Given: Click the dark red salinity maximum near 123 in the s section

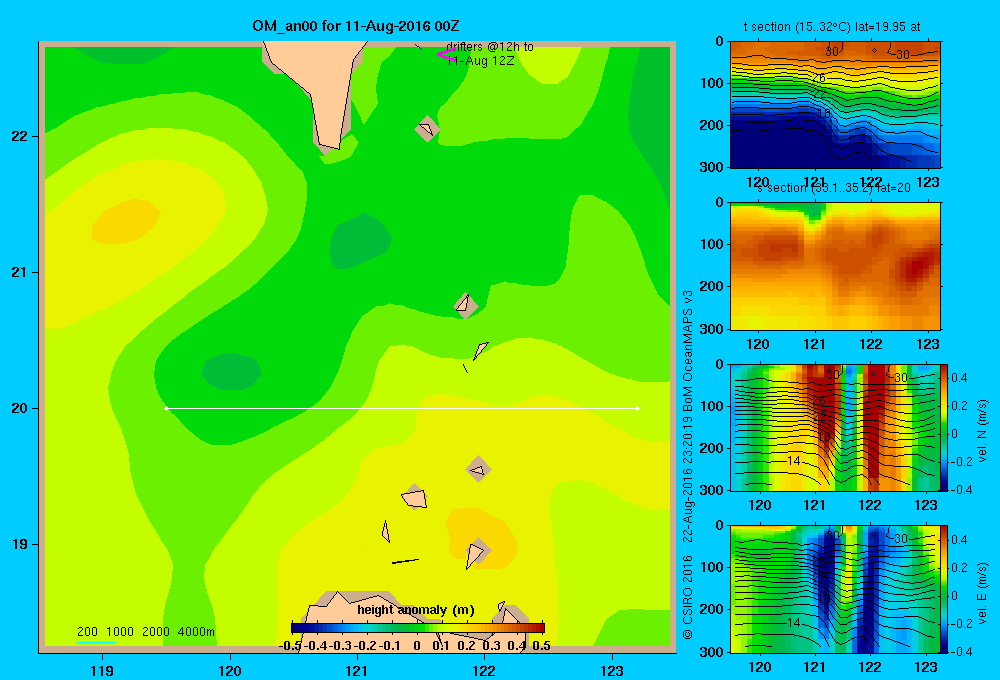Looking at the screenshot, I should click(916, 268).
